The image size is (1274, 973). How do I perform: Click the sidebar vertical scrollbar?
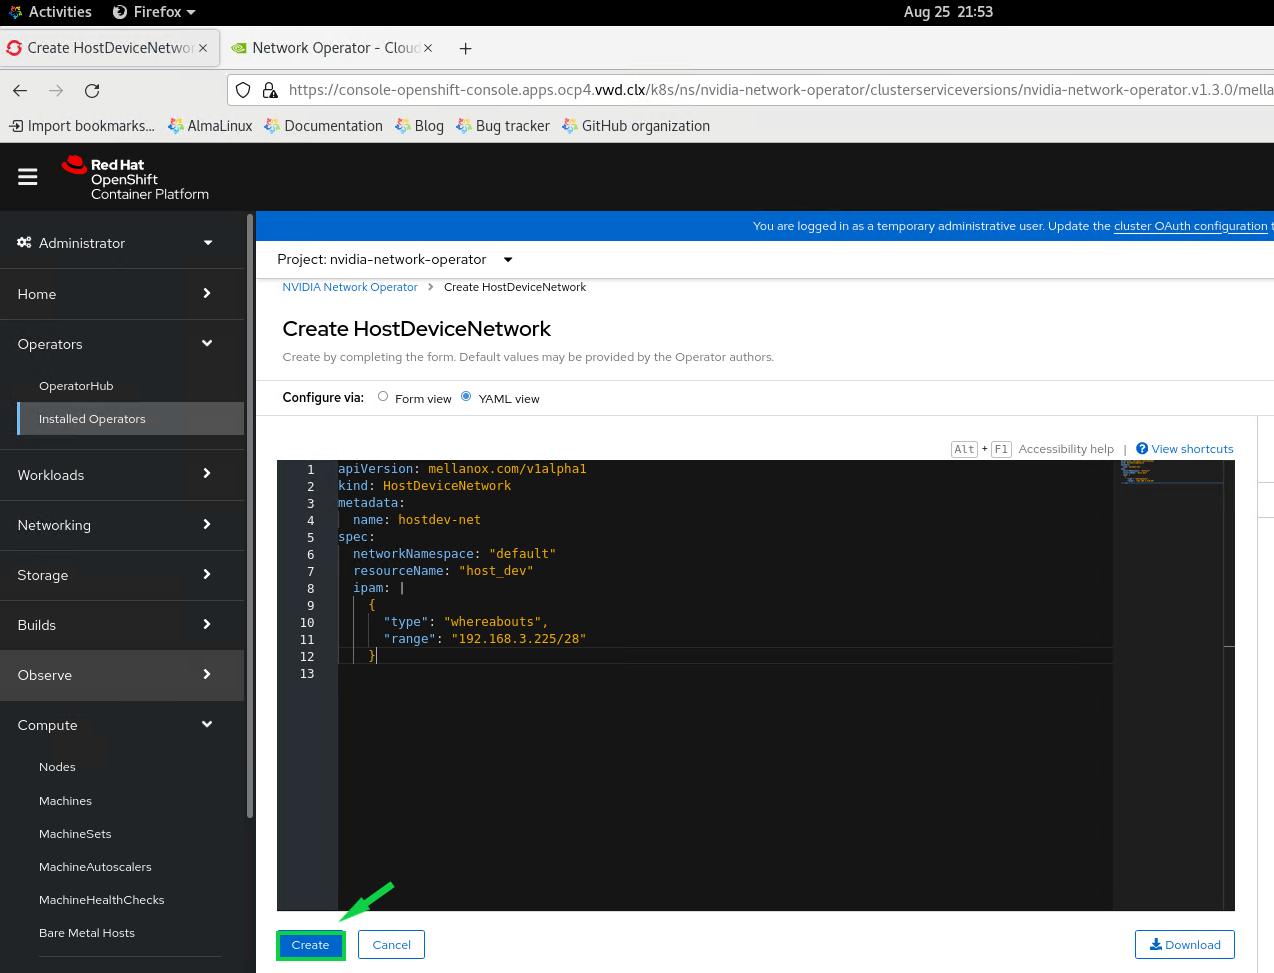coord(250,515)
